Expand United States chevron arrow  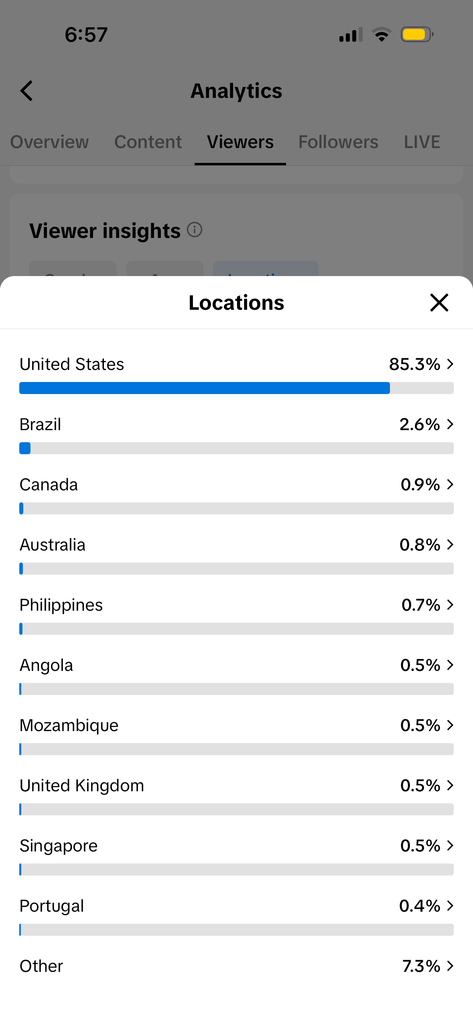pyautogui.click(x=449, y=364)
